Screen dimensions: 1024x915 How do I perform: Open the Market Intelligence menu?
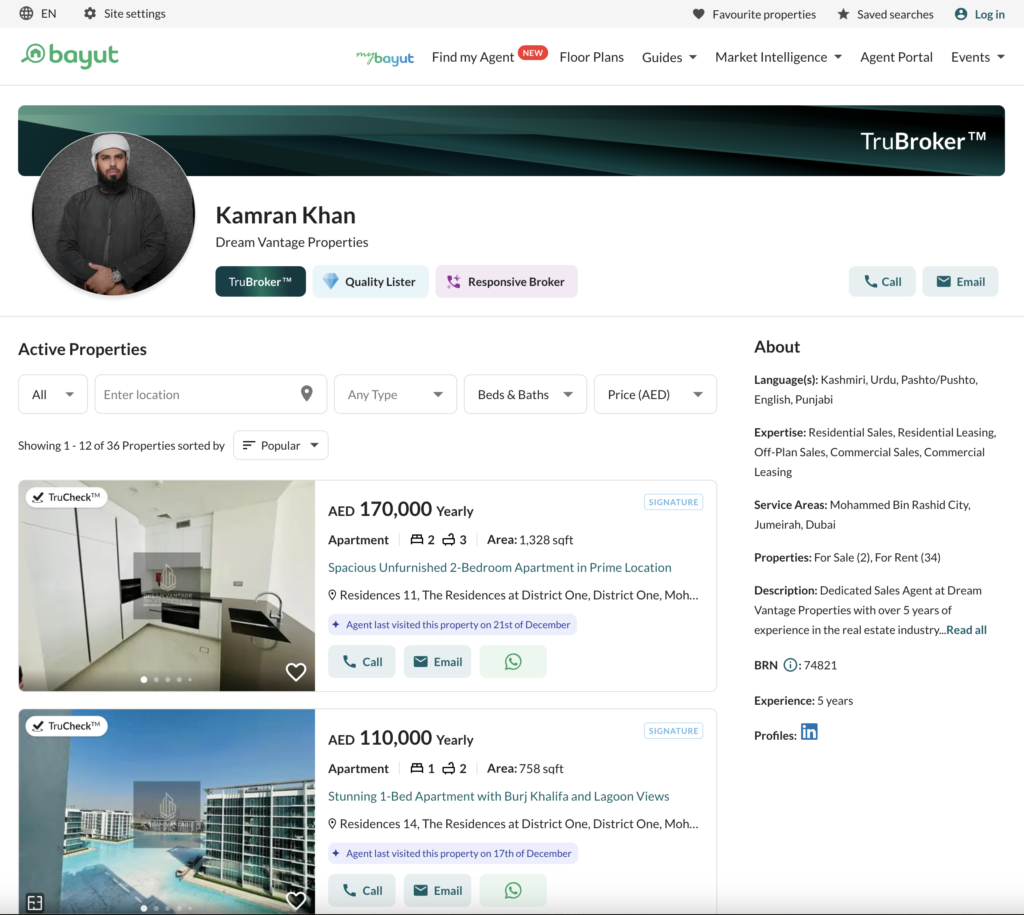(778, 57)
